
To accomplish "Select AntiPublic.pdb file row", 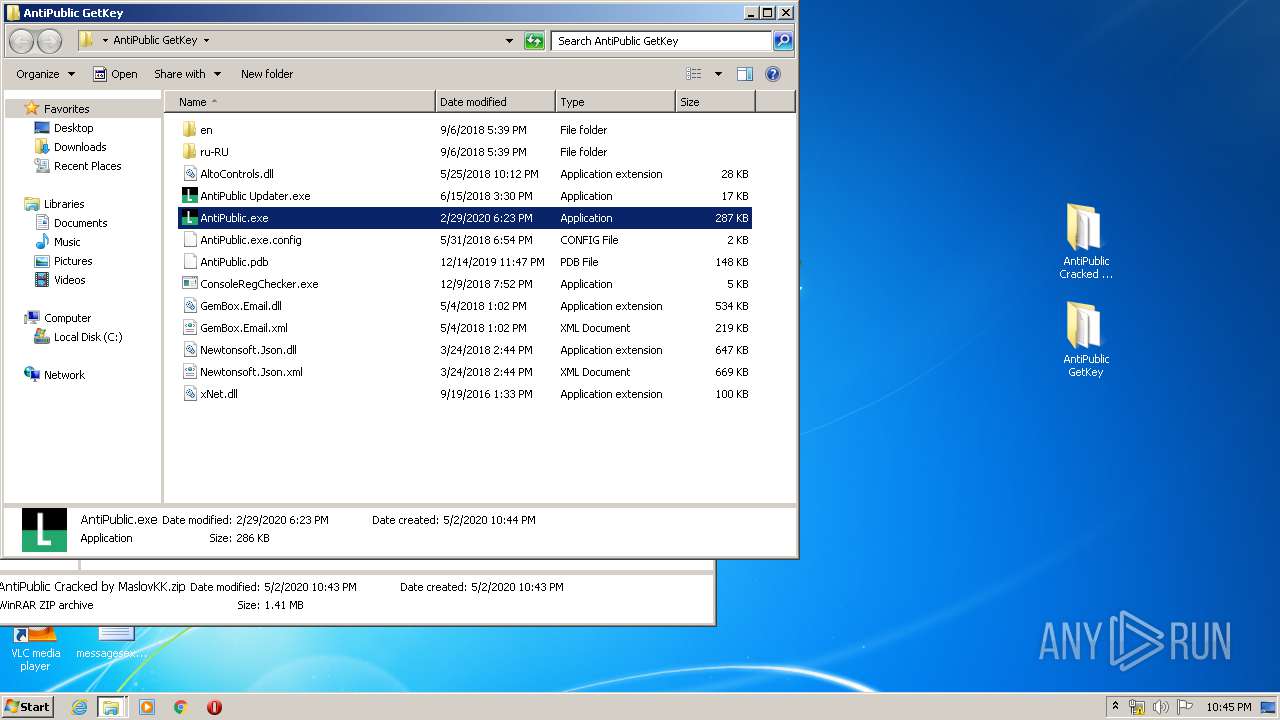I will 465,262.
